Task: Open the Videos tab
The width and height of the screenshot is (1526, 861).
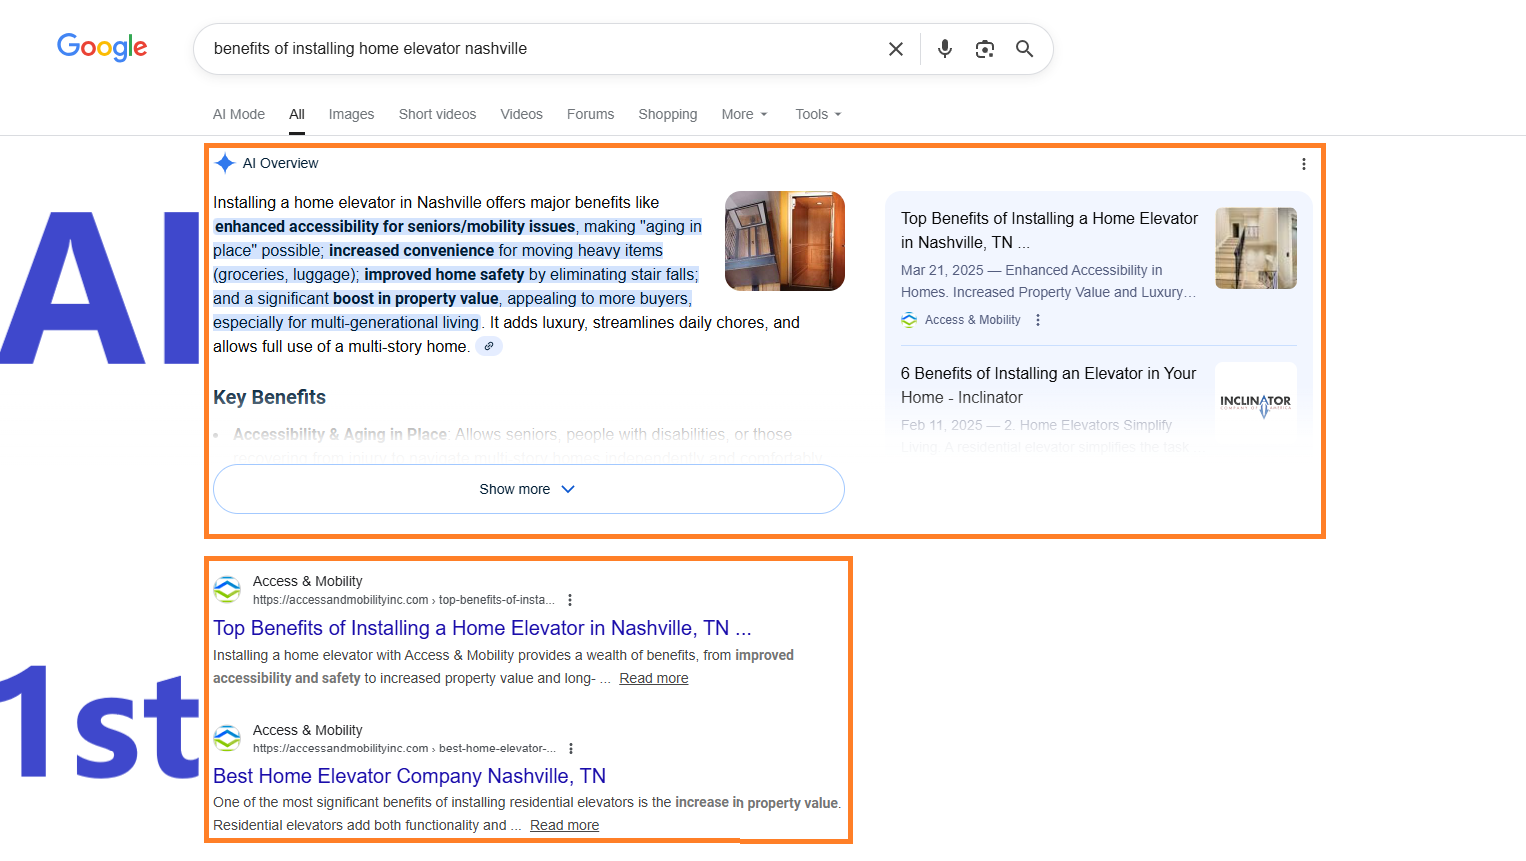Action: (522, 114)
